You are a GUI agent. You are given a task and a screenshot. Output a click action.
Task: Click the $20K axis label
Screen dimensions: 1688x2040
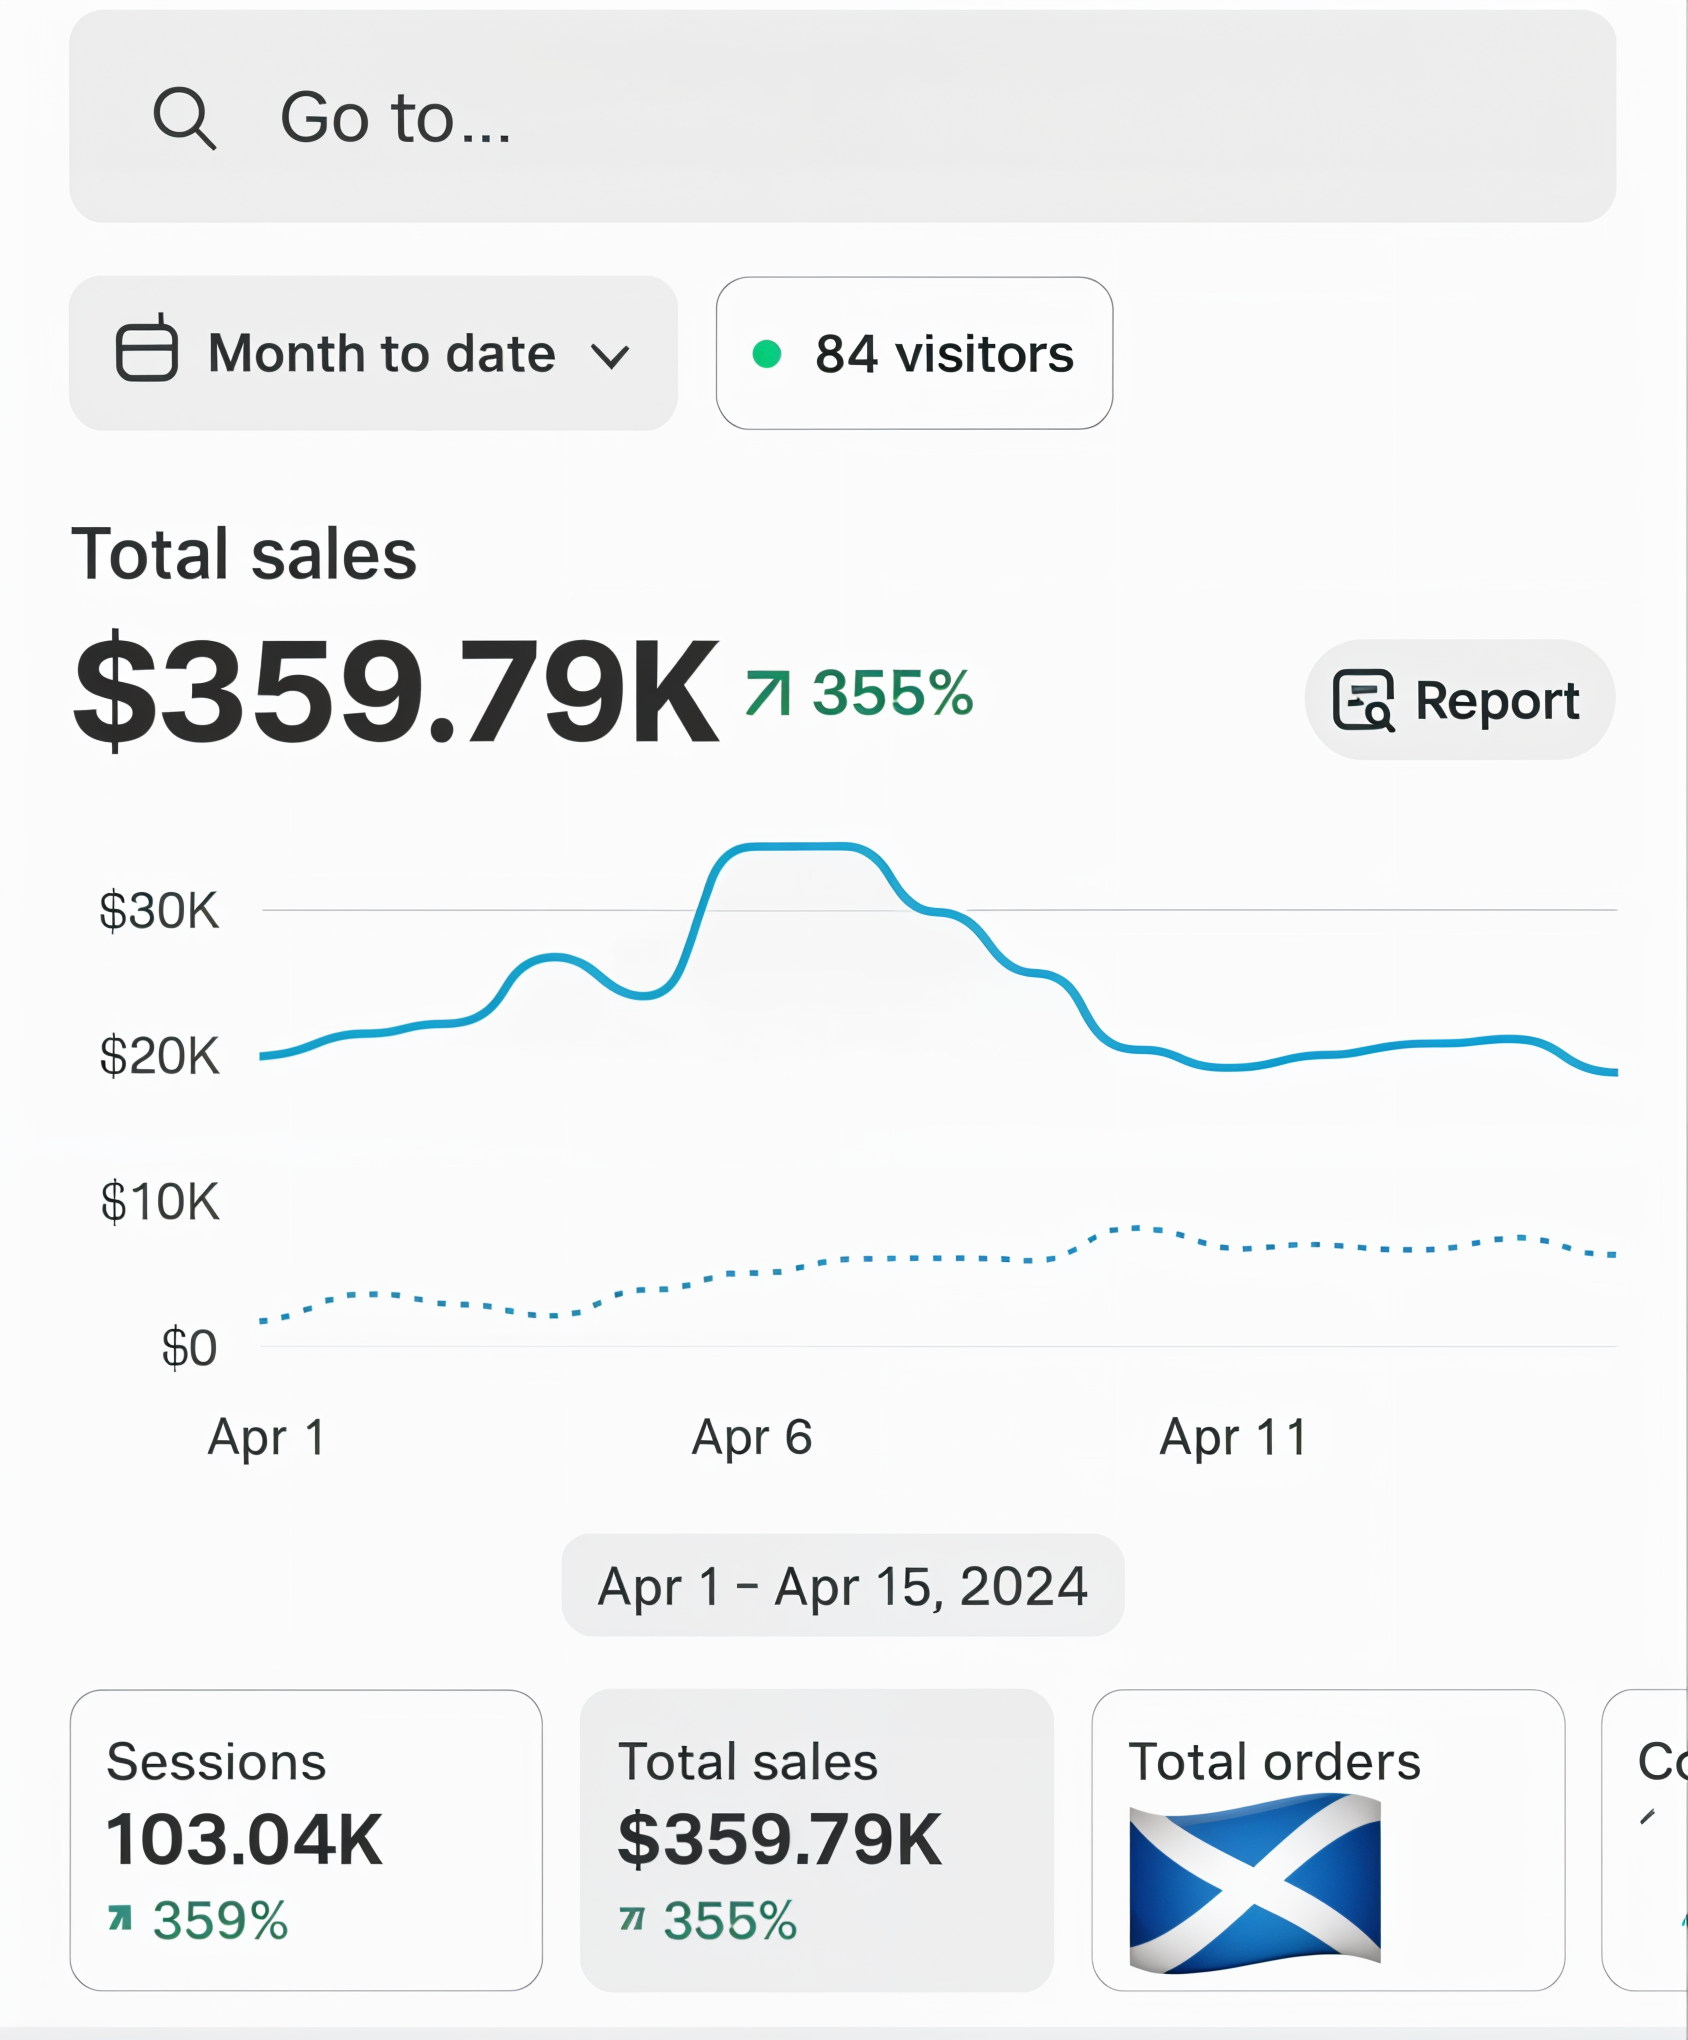coord(159,1056)
